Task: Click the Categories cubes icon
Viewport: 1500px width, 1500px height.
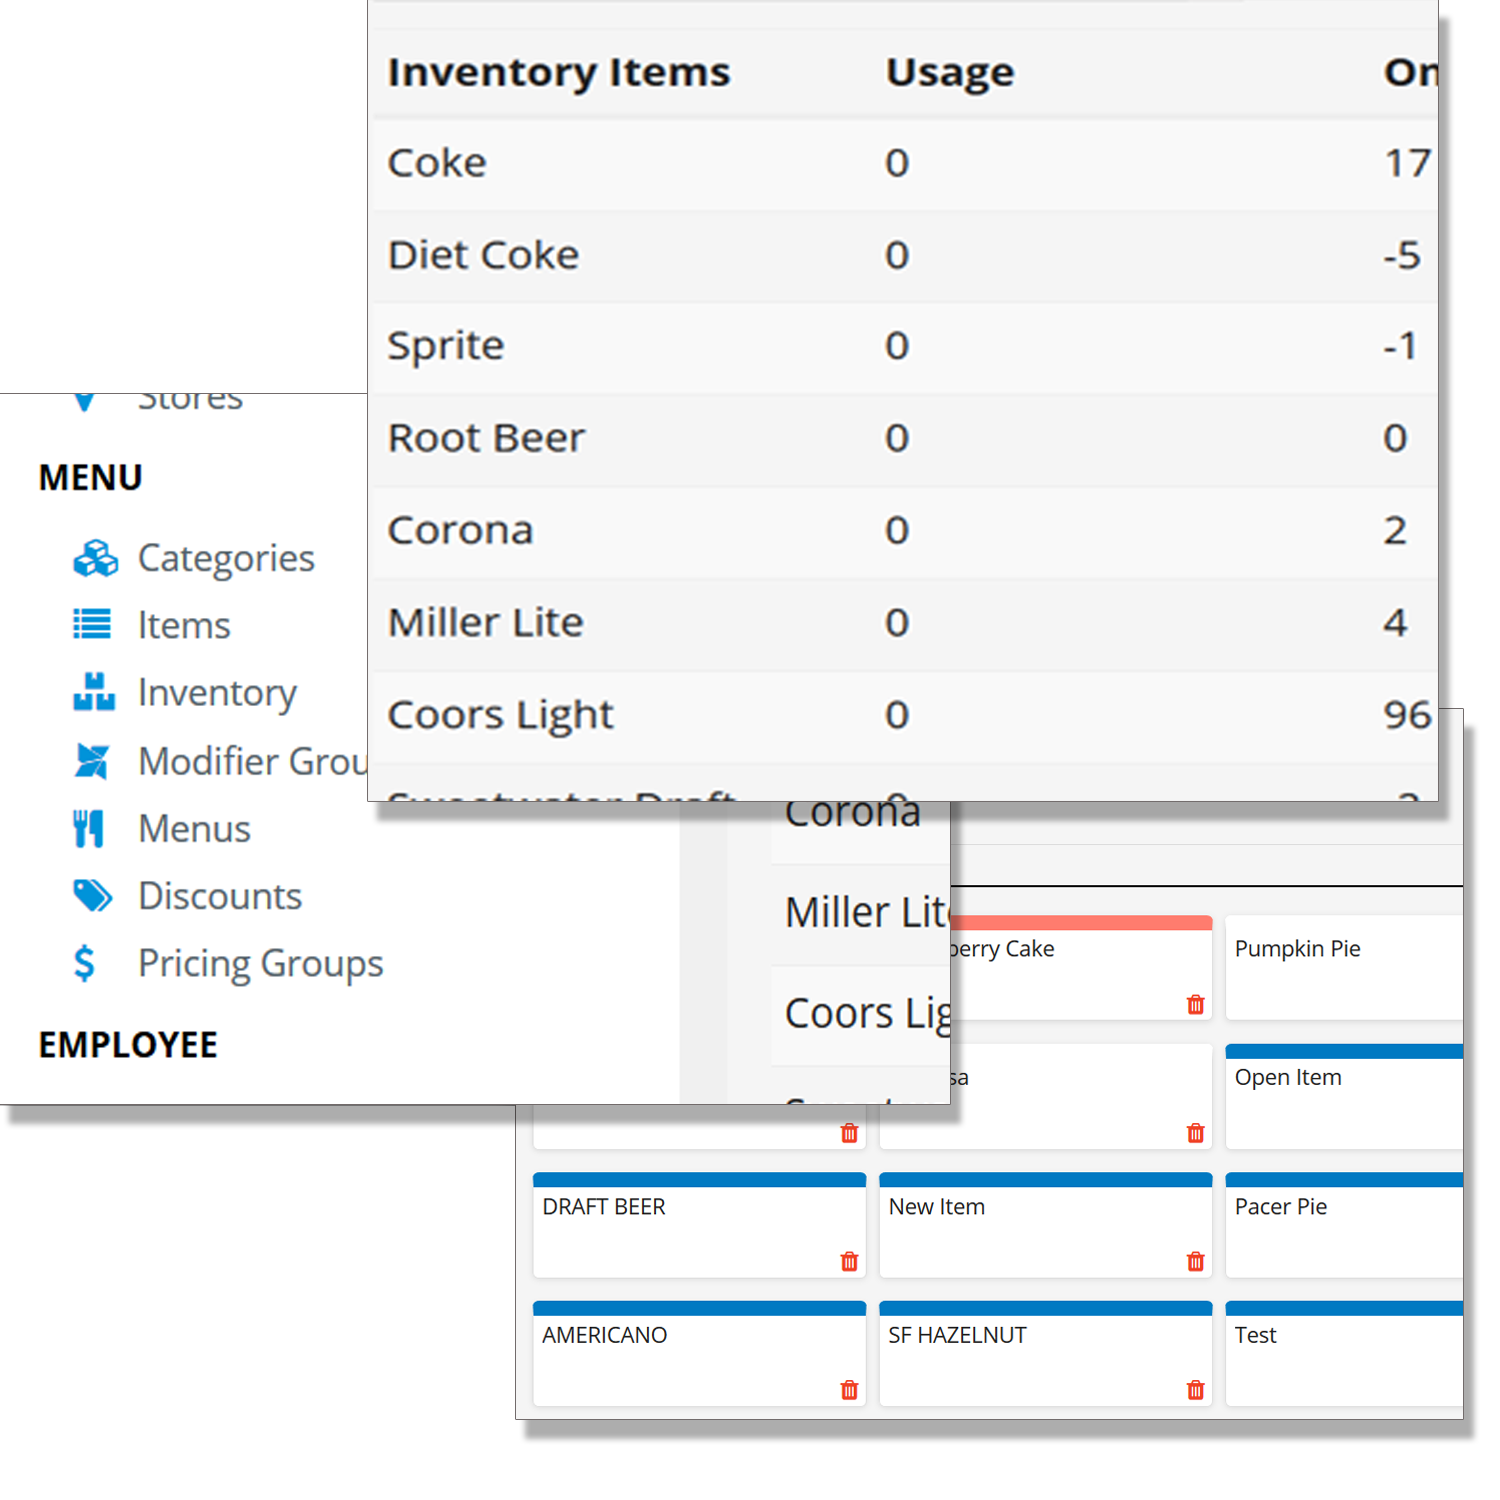Action: tap(95, 558)
